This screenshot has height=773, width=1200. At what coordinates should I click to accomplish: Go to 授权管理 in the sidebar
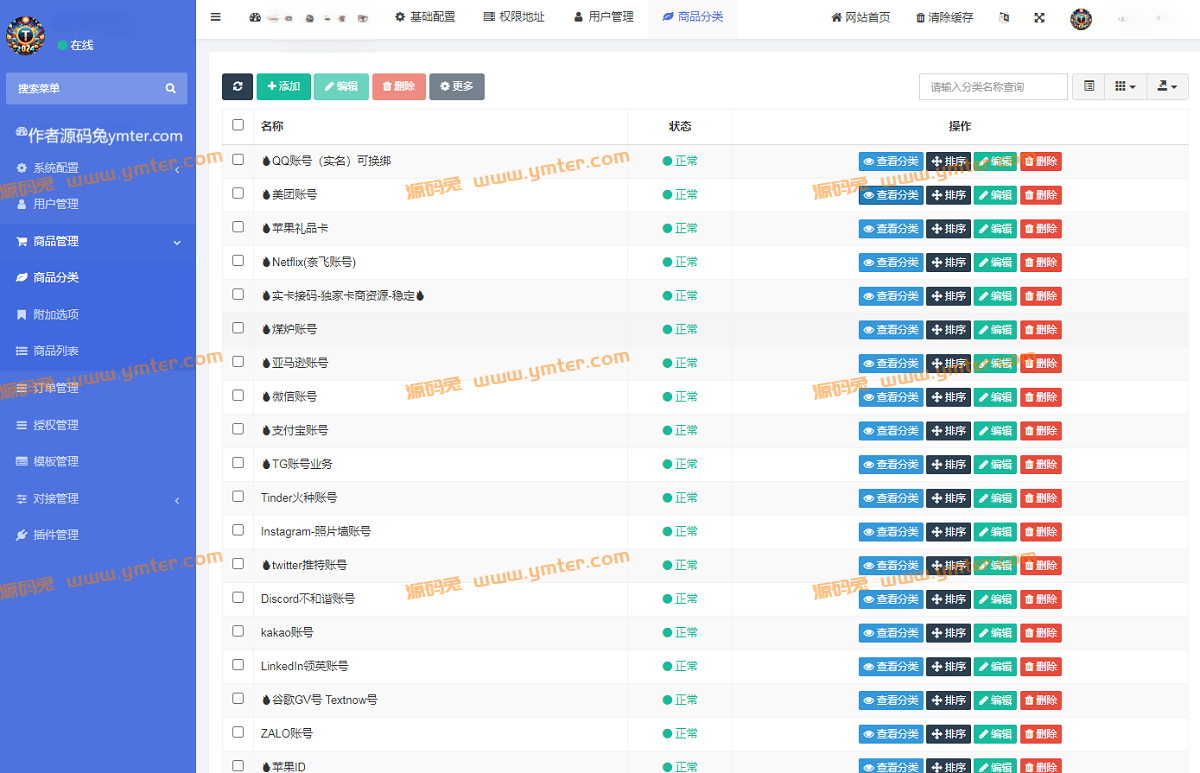[98, 425]
